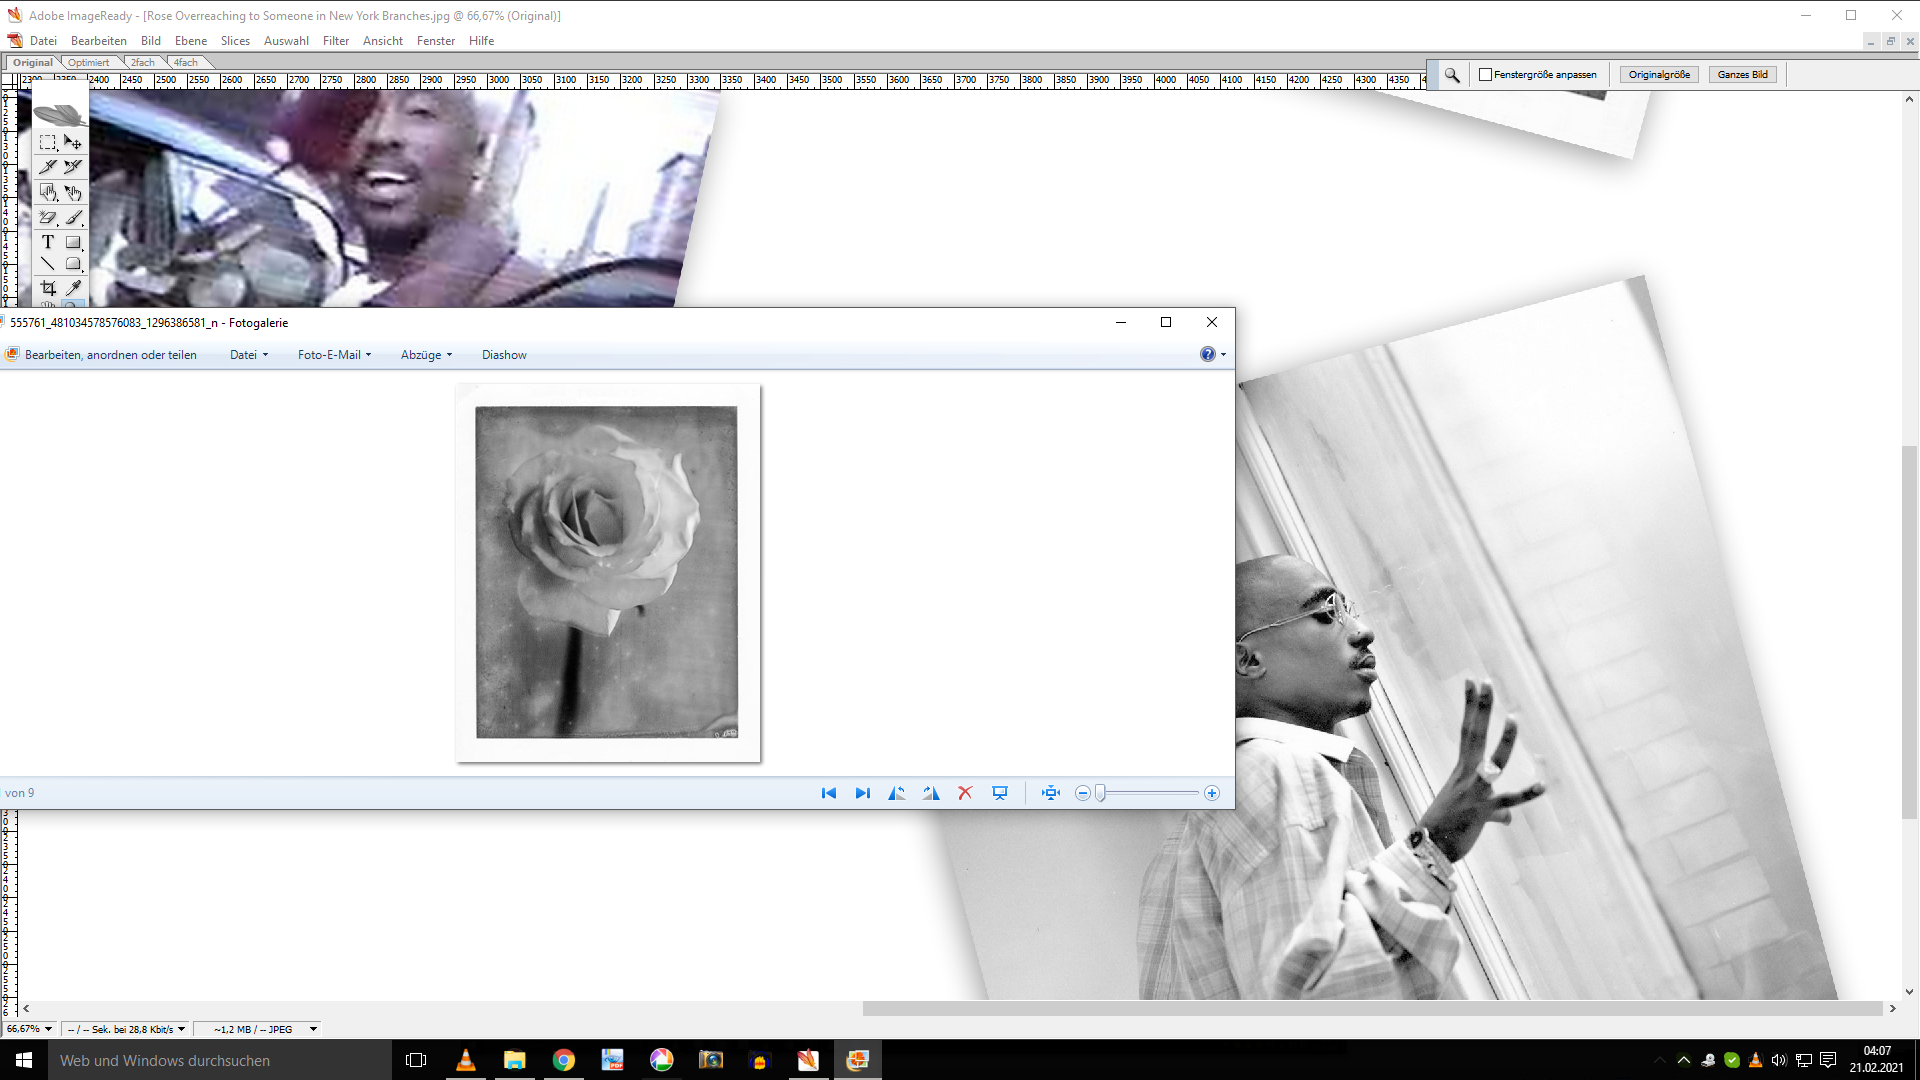The image size is (1920, 1080).
Task: Click Bearbeiten, anordnen oder teilen
Action: coord(101,355)
